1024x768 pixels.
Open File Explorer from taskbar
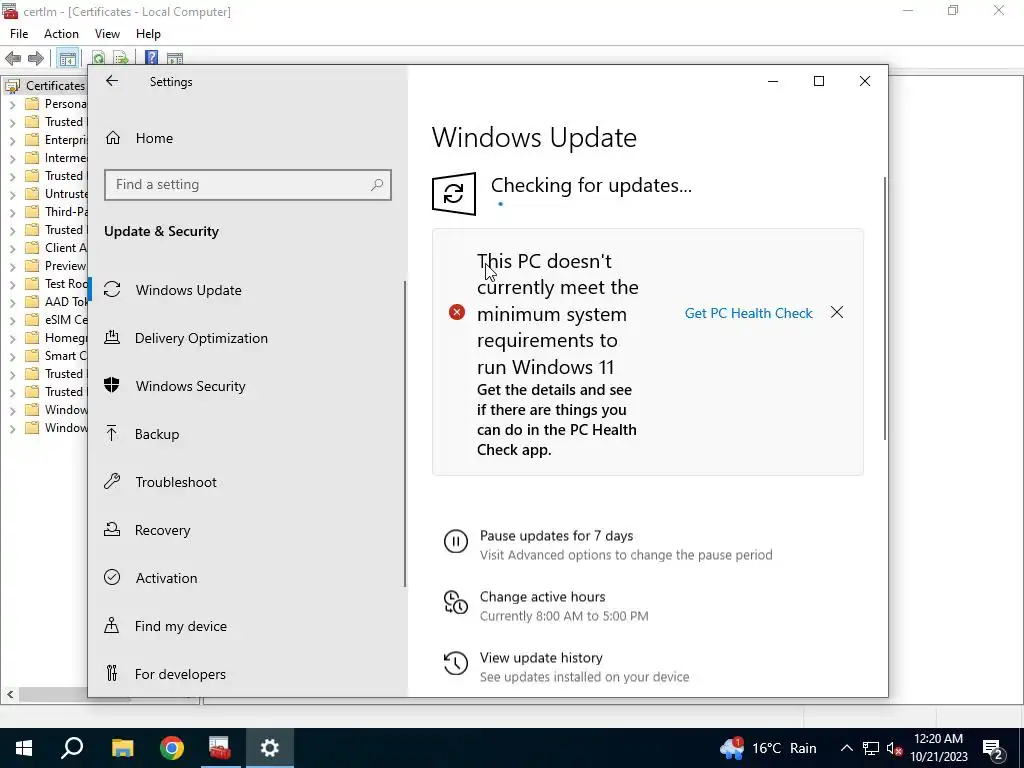point(122,748)
